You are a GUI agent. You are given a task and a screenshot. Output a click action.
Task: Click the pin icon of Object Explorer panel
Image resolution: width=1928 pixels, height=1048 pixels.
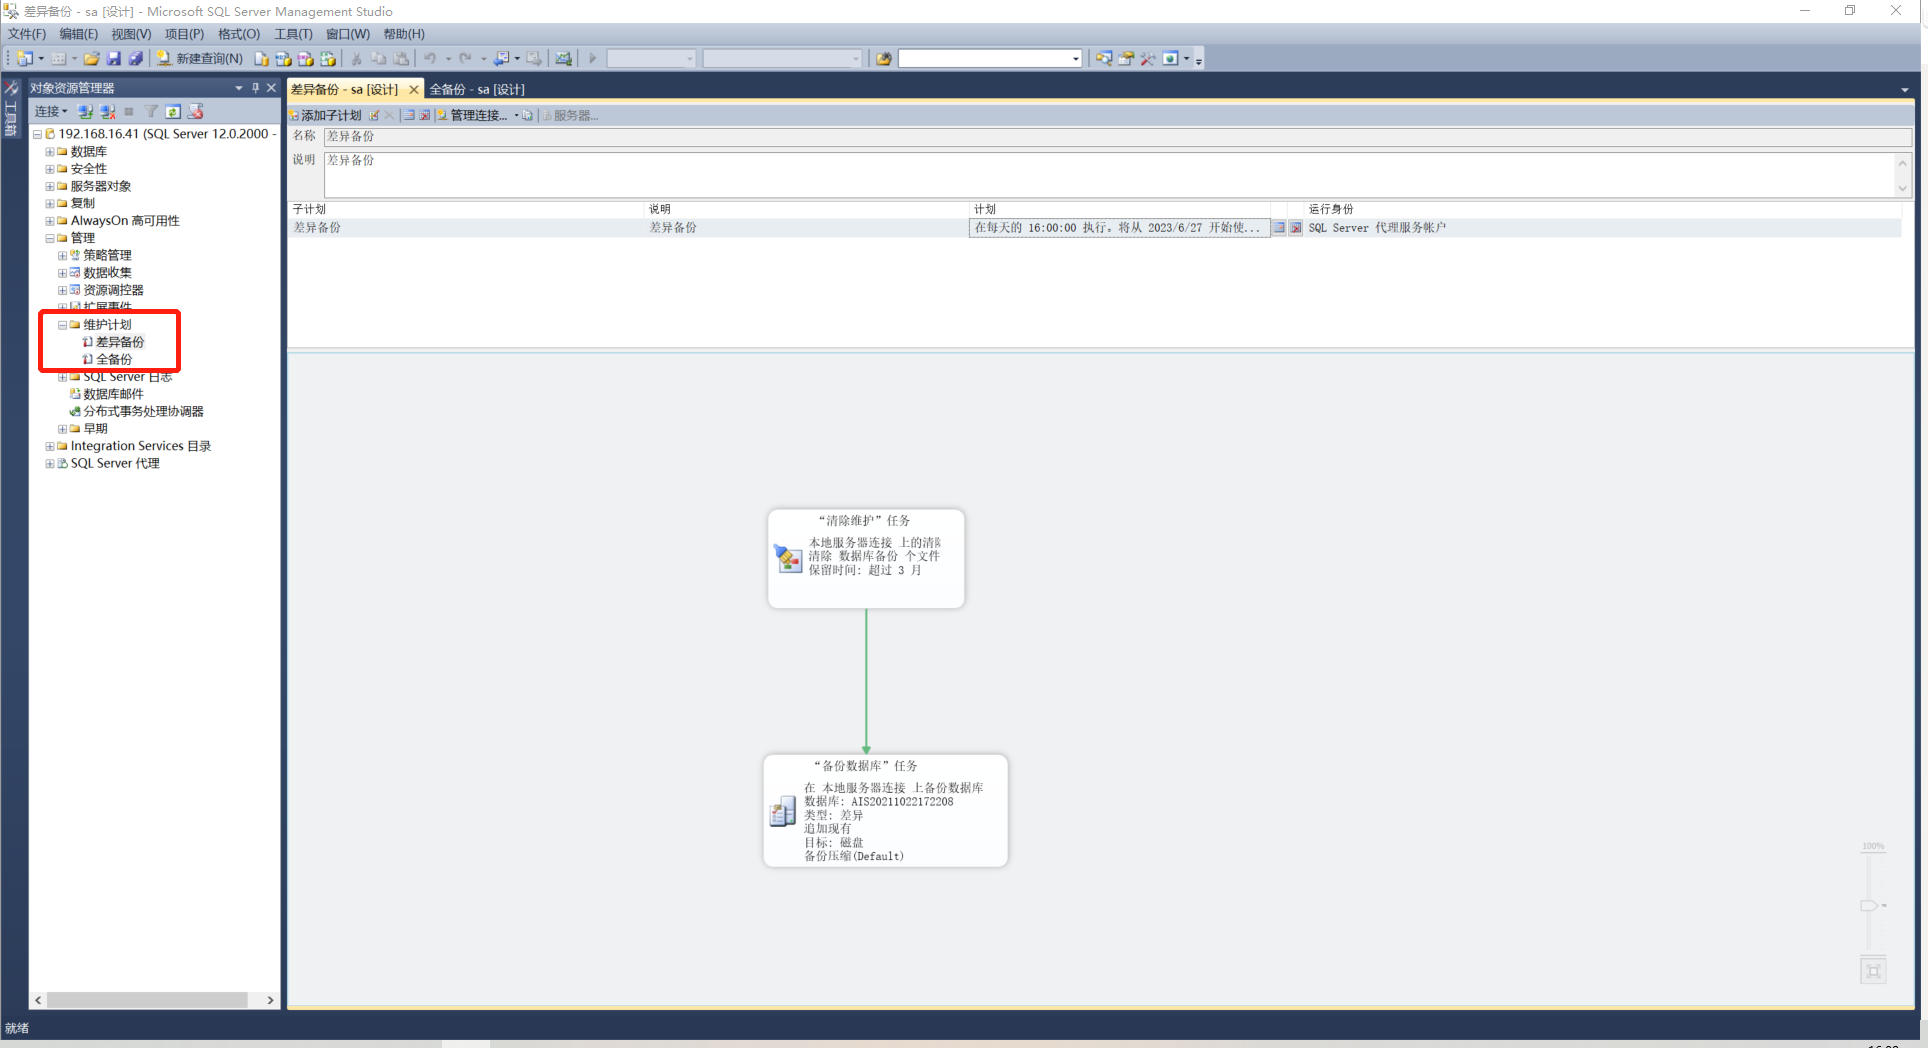[255, 88]
